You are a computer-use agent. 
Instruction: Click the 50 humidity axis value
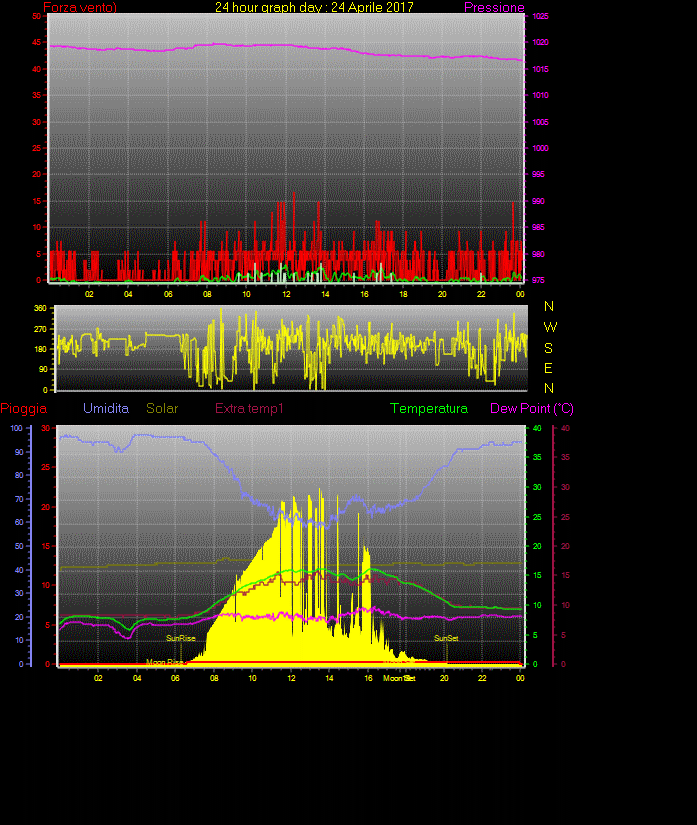point(19,546)
